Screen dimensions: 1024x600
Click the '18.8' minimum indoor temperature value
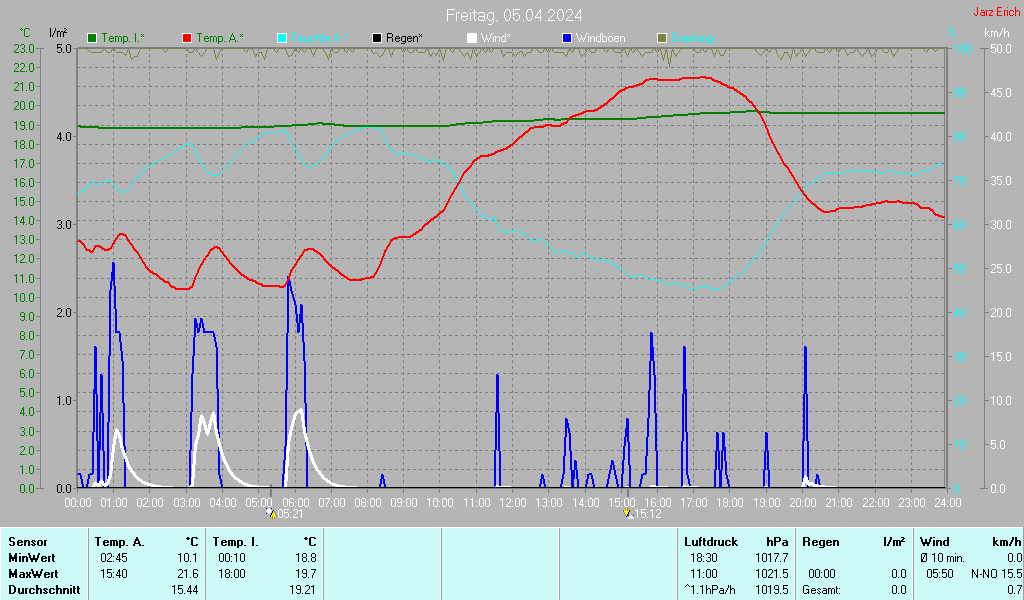pyautogui.click(x=306, y=558)
